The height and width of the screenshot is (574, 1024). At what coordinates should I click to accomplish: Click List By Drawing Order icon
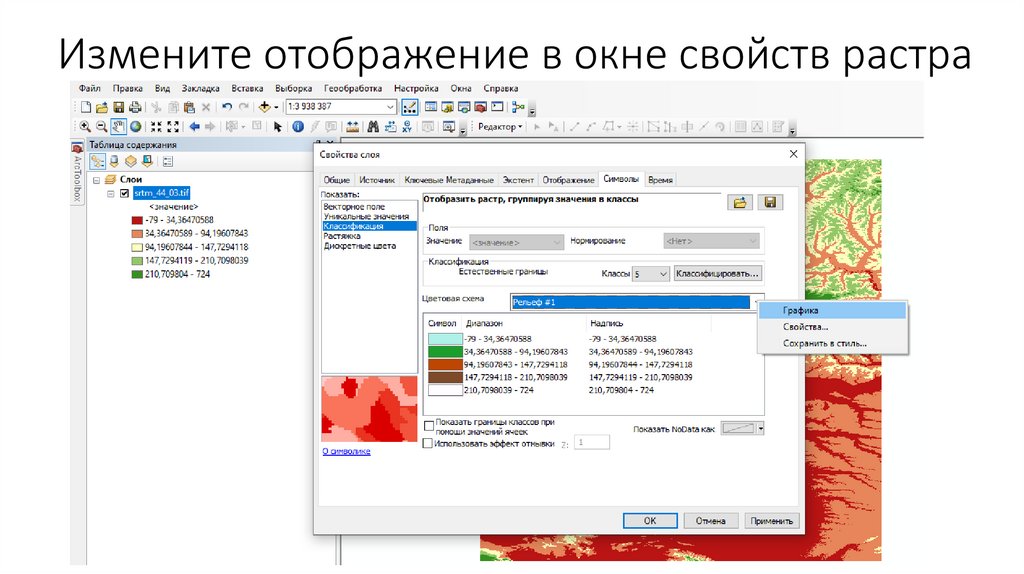click(x=97, y=161)
